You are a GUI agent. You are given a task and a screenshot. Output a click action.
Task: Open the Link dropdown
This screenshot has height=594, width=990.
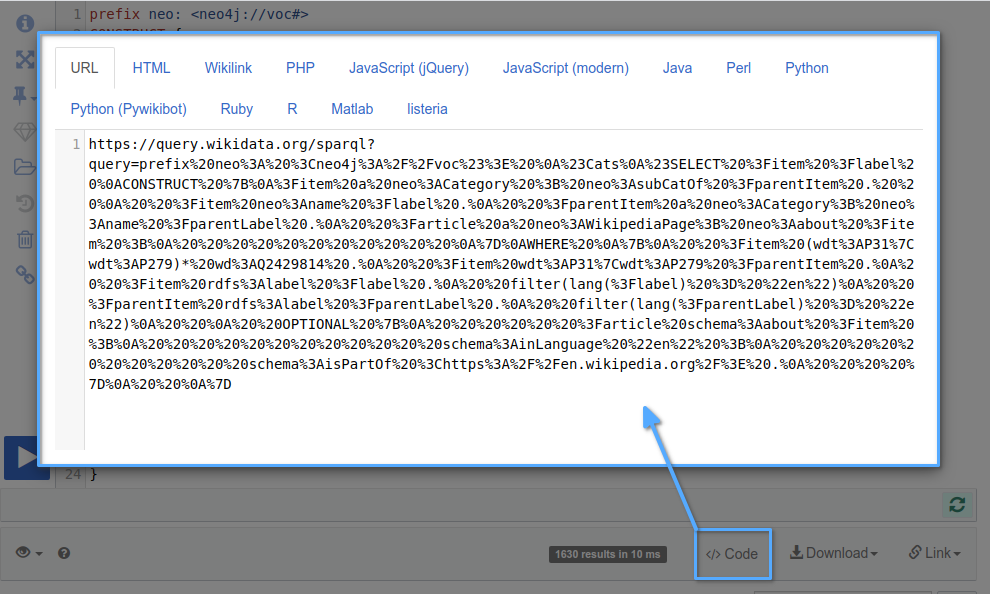[x=934, y=553]
